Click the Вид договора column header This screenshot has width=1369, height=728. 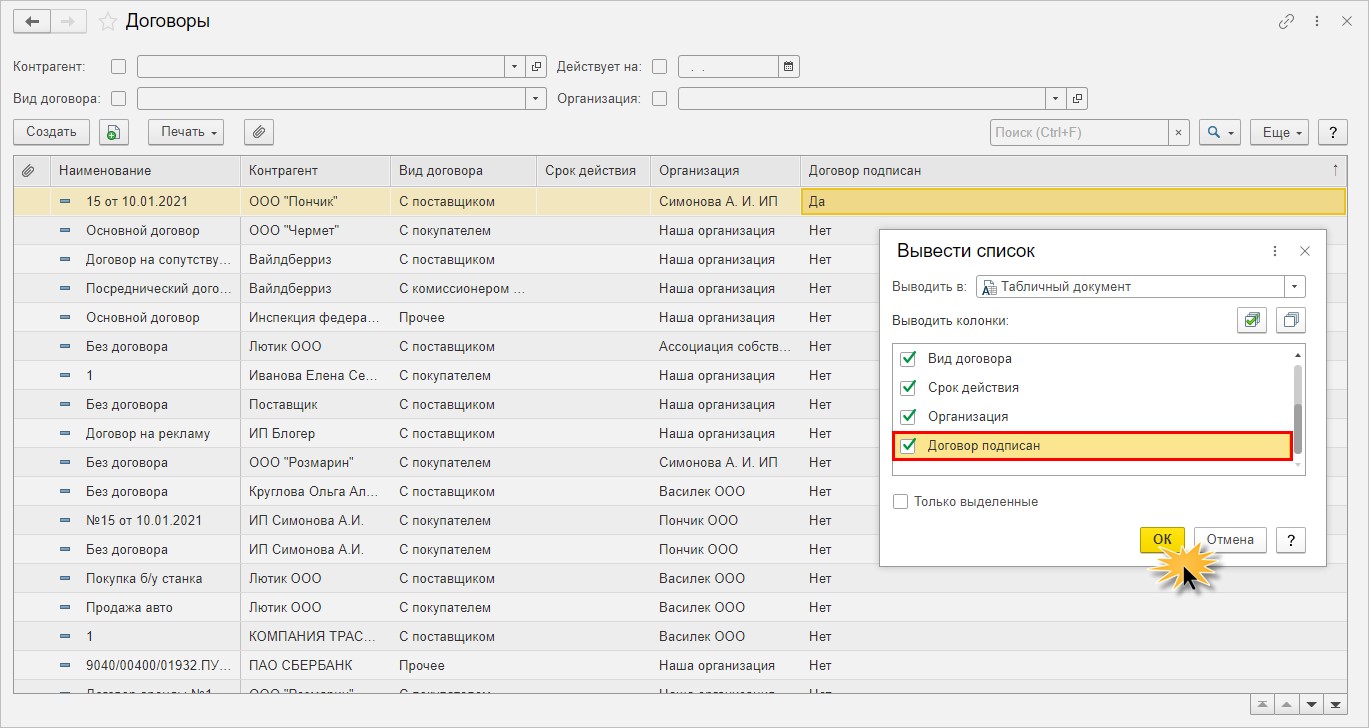pyautogui.click(x=441, y=171)
